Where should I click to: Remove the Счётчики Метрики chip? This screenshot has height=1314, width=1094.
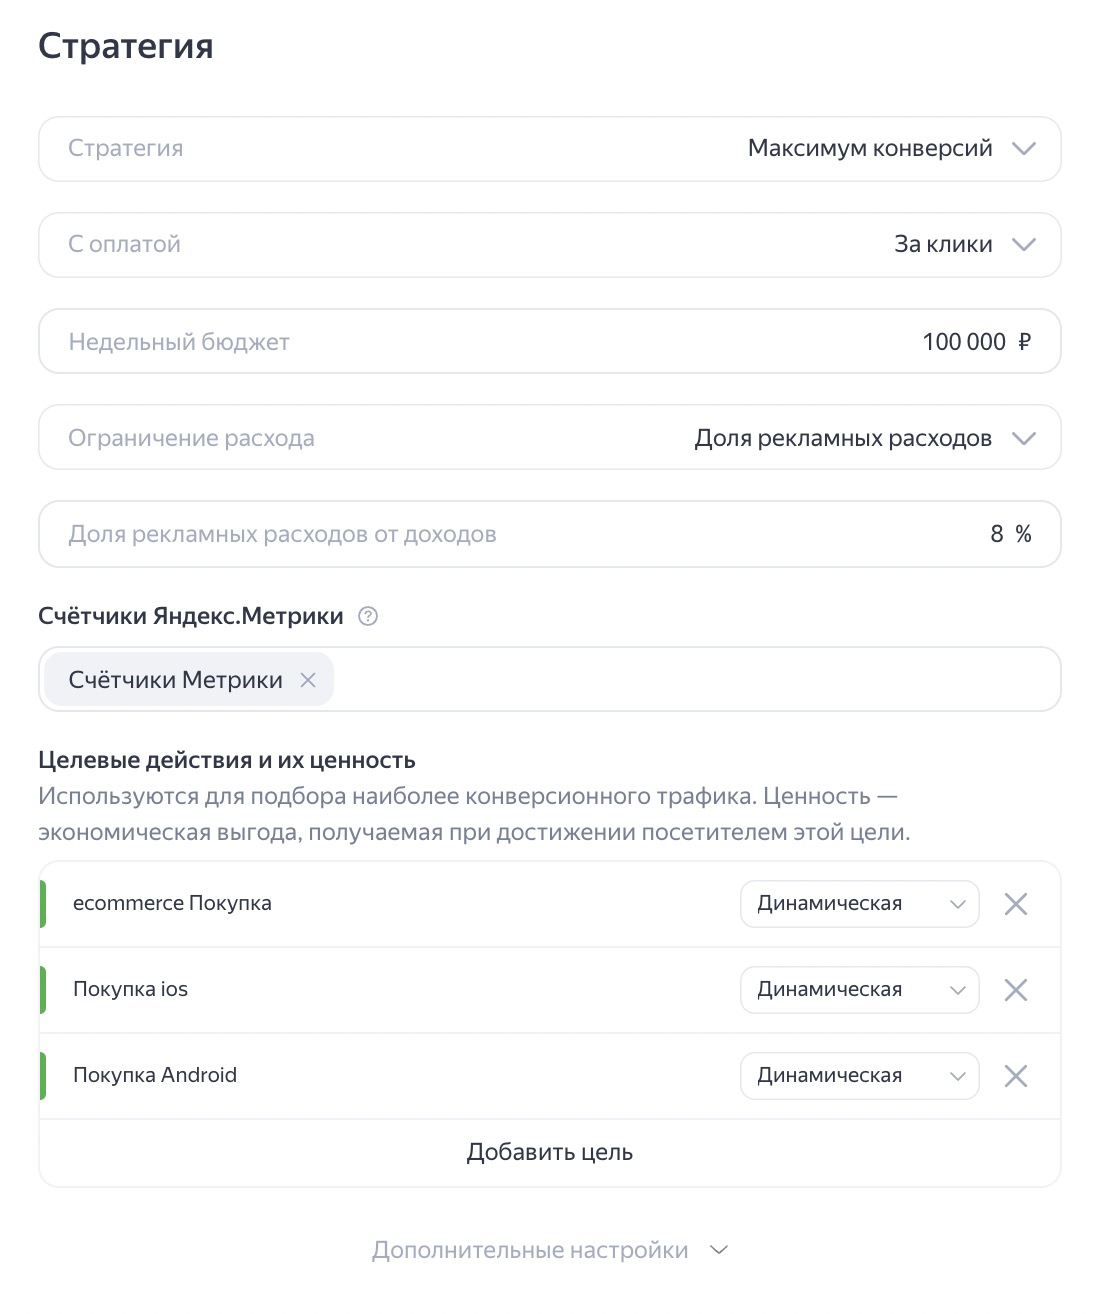coord(308,680)
